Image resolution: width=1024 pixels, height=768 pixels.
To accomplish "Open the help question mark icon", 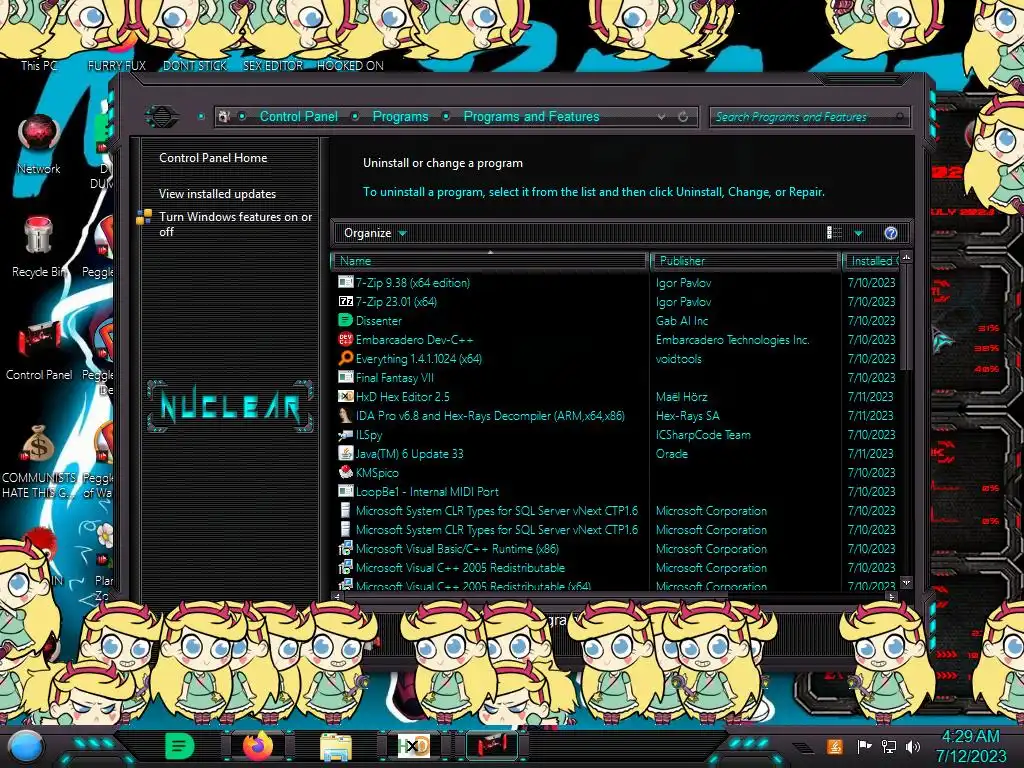I will tap(891, 233).
